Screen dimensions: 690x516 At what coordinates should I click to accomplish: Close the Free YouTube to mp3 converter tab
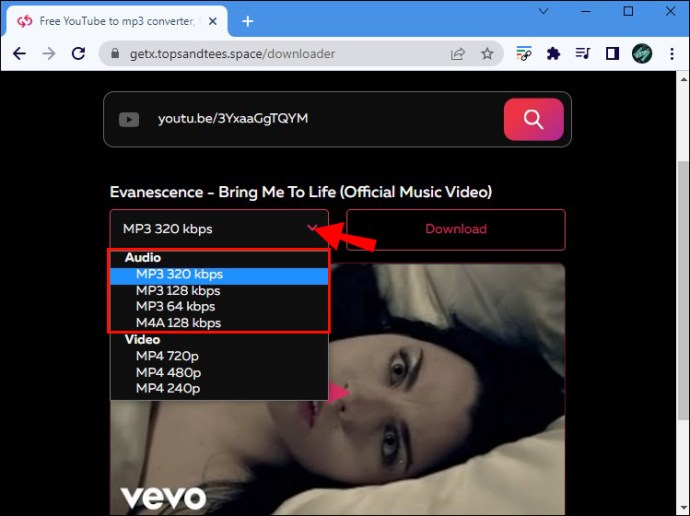click(213, 21)
